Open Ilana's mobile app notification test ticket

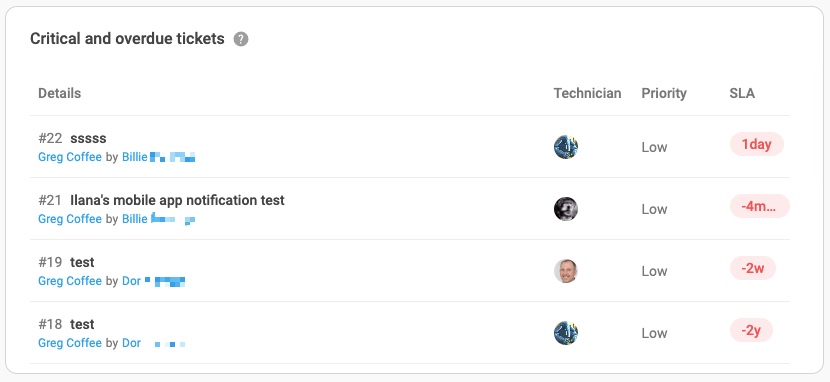(177, 201)
